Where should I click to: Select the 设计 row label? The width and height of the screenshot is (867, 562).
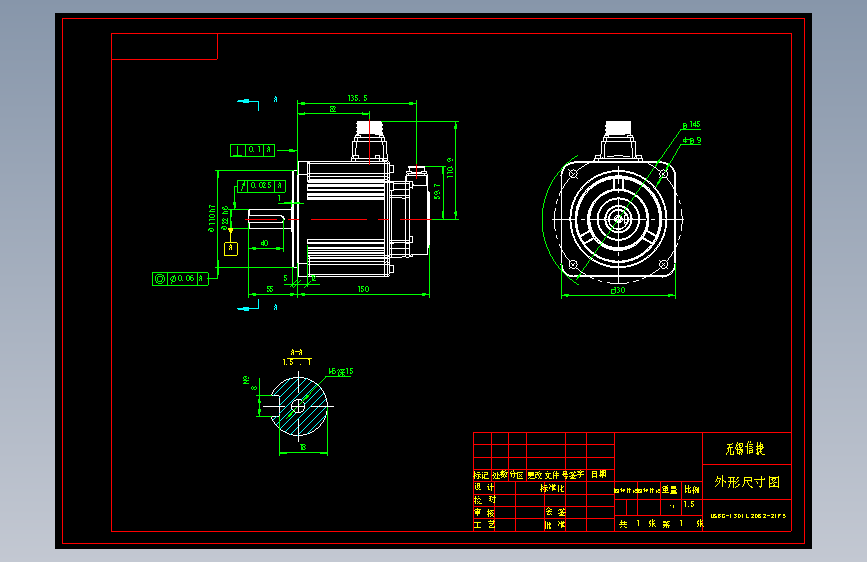pyautogui.click(x=484, y=487)
